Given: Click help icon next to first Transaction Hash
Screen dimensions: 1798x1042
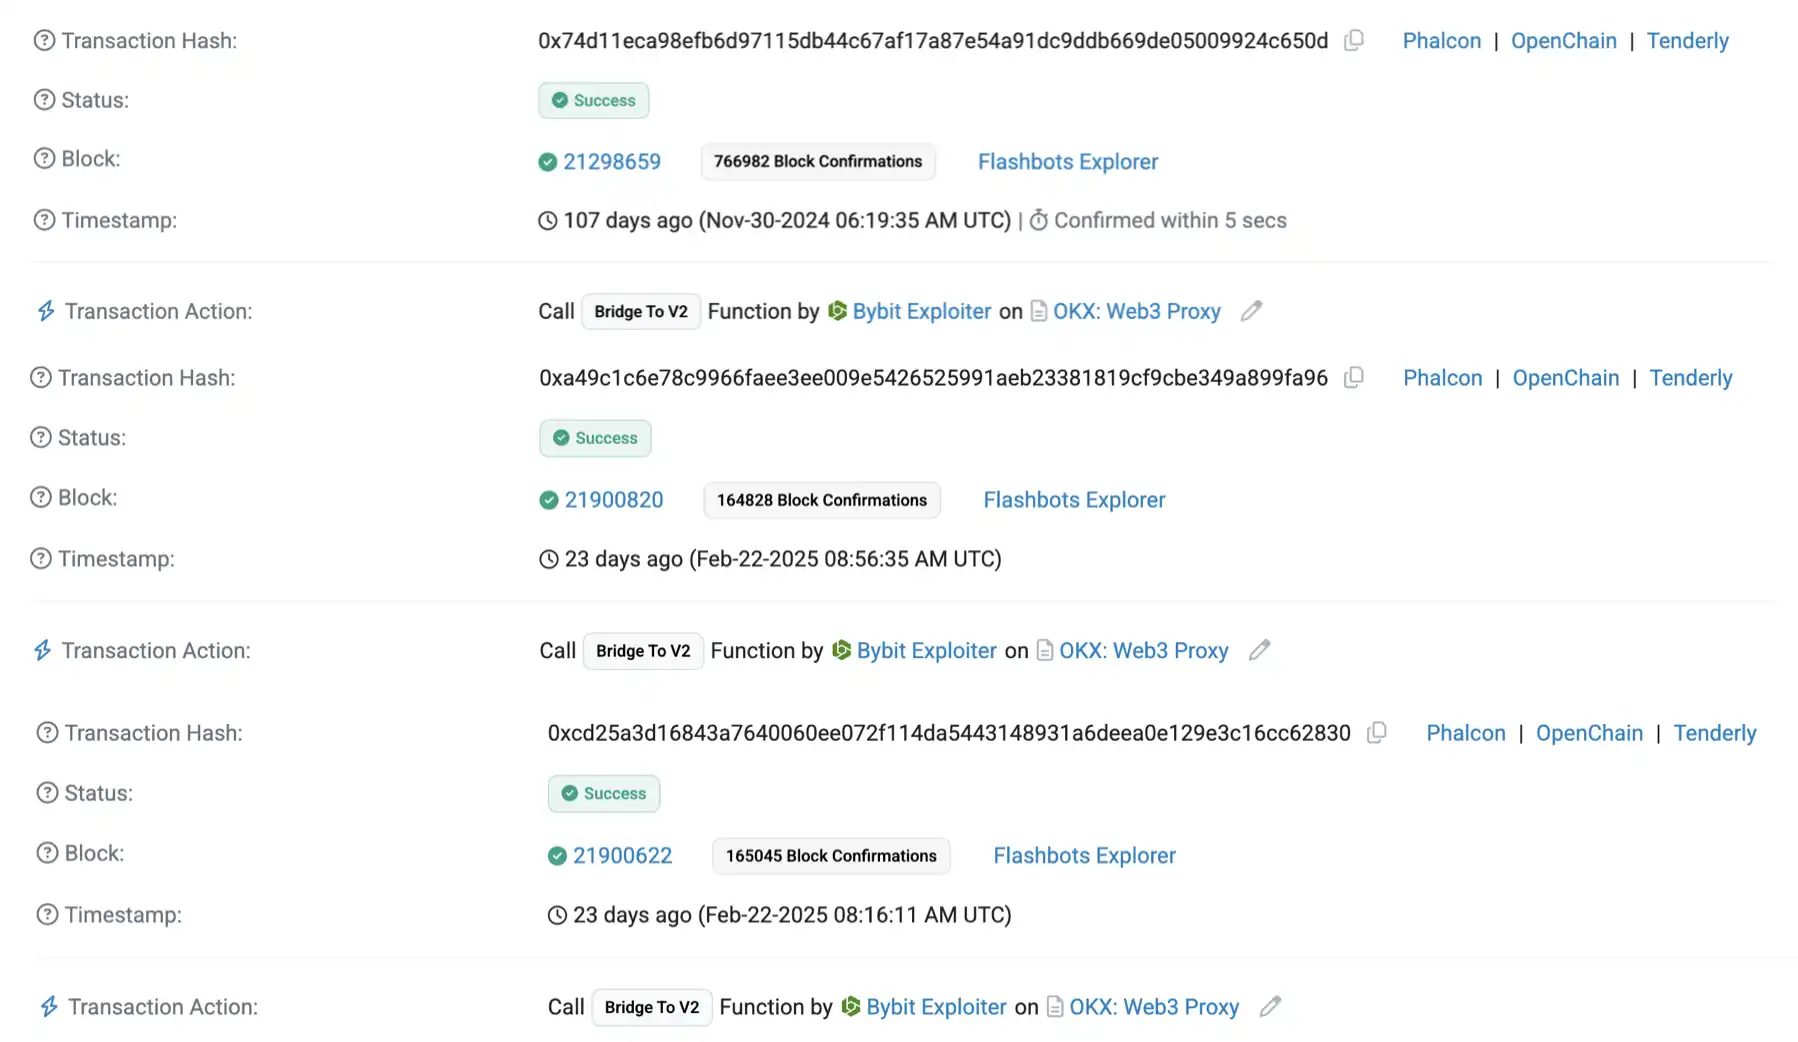Looking at the screenshot, I should point(44,41).
